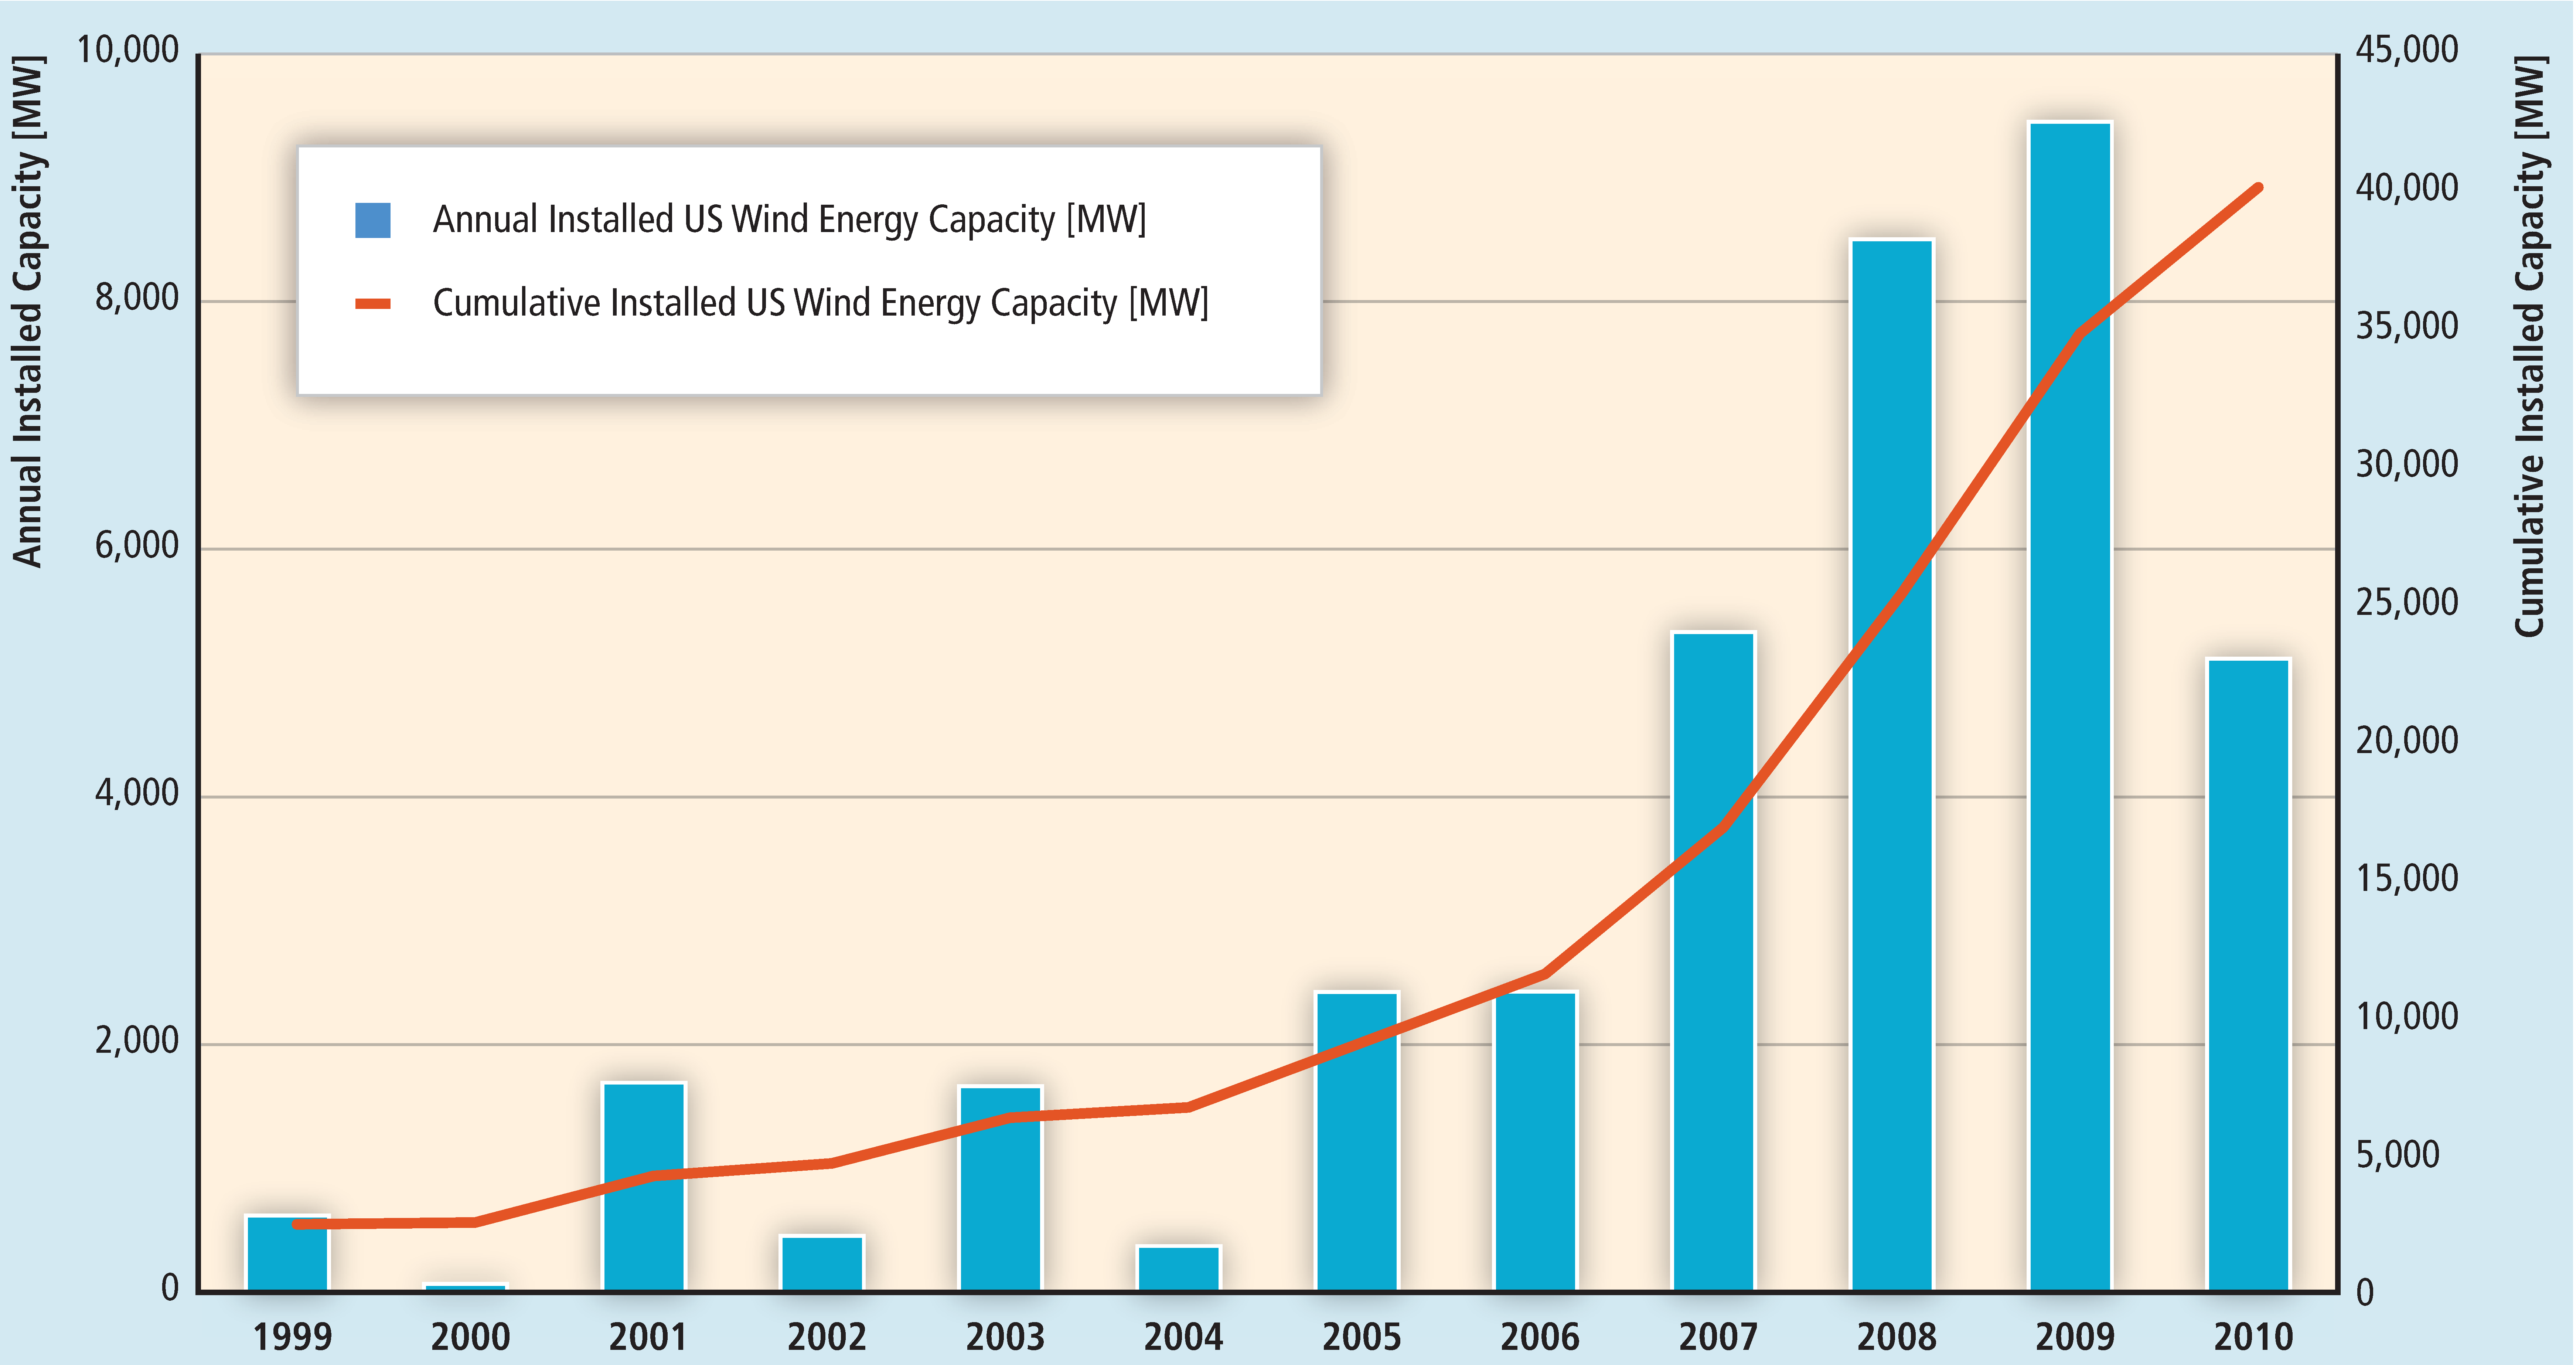
Task: Select the 2008 annual capacity bar
Action: (1892, 765)
